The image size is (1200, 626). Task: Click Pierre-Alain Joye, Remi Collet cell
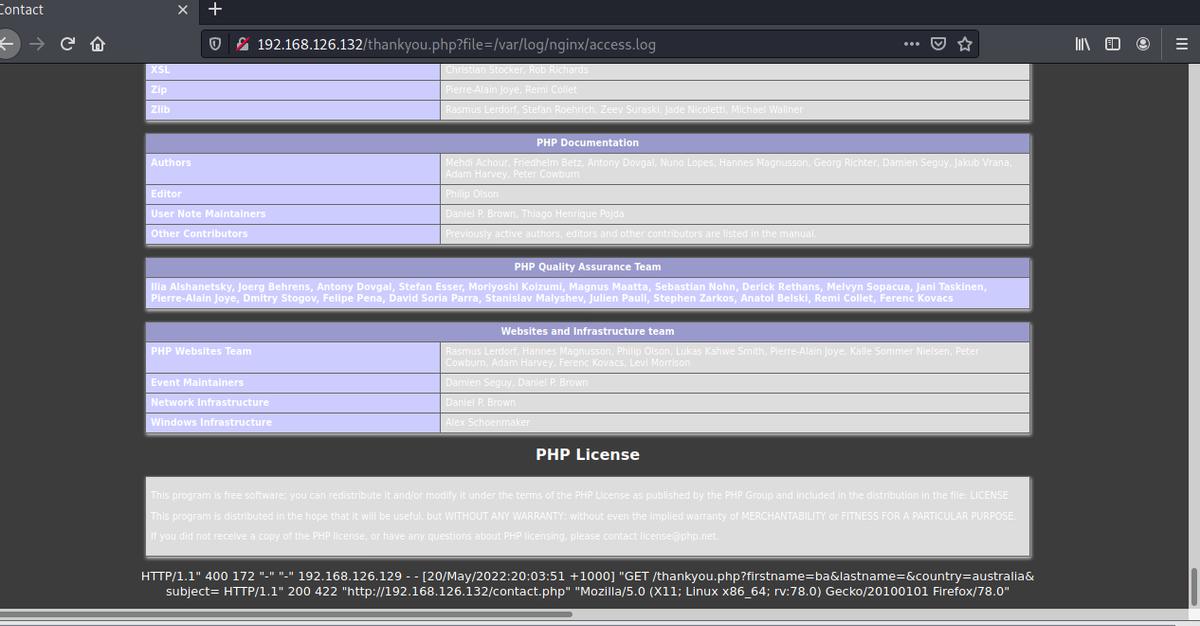point(735,89)
